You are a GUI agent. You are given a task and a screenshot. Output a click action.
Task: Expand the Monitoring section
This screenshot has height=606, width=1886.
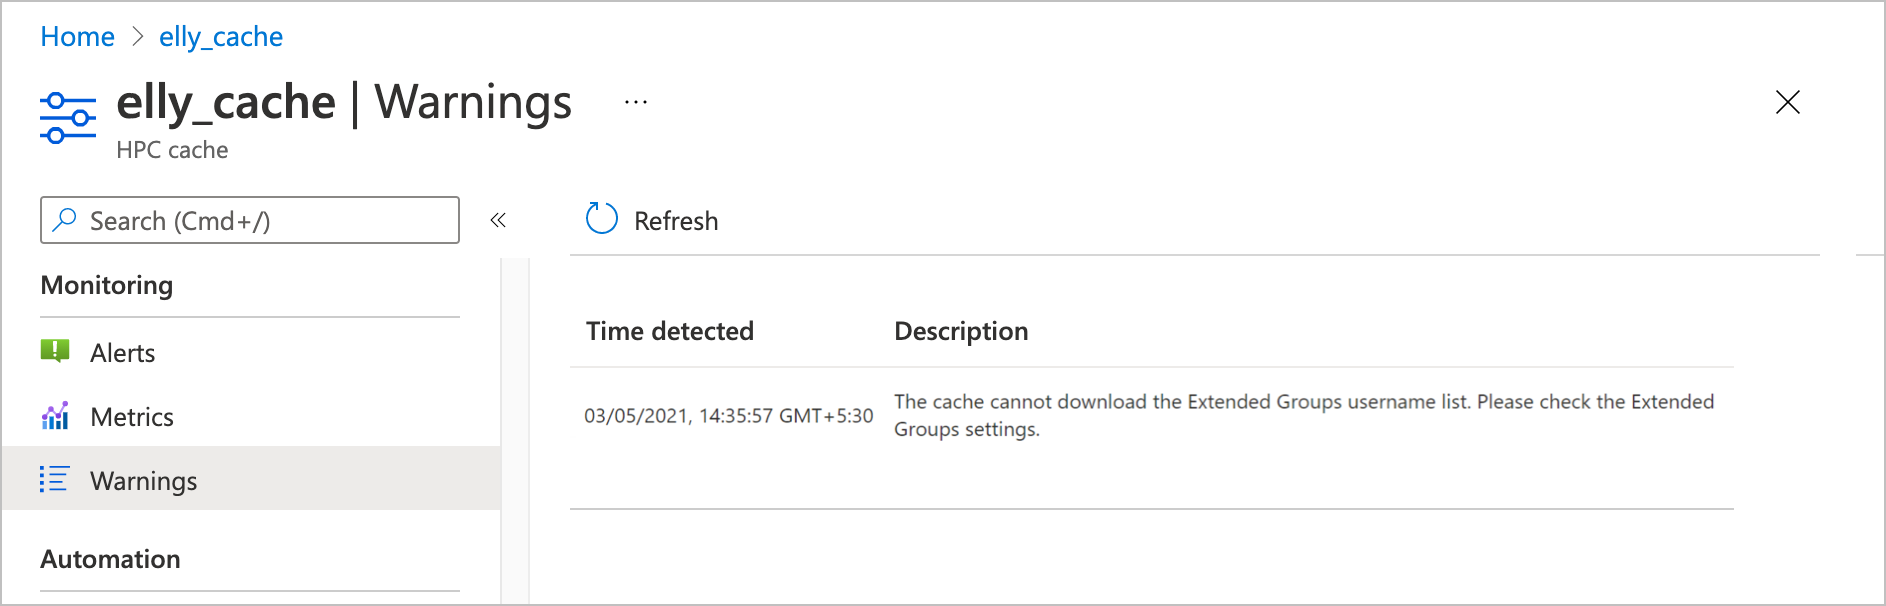point(106,285)
